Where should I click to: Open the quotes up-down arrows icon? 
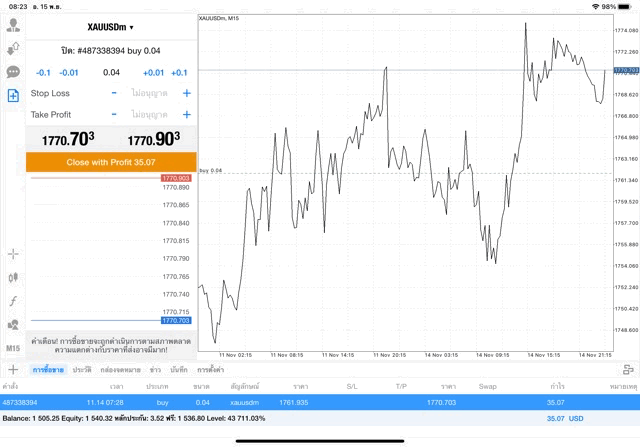13,49
